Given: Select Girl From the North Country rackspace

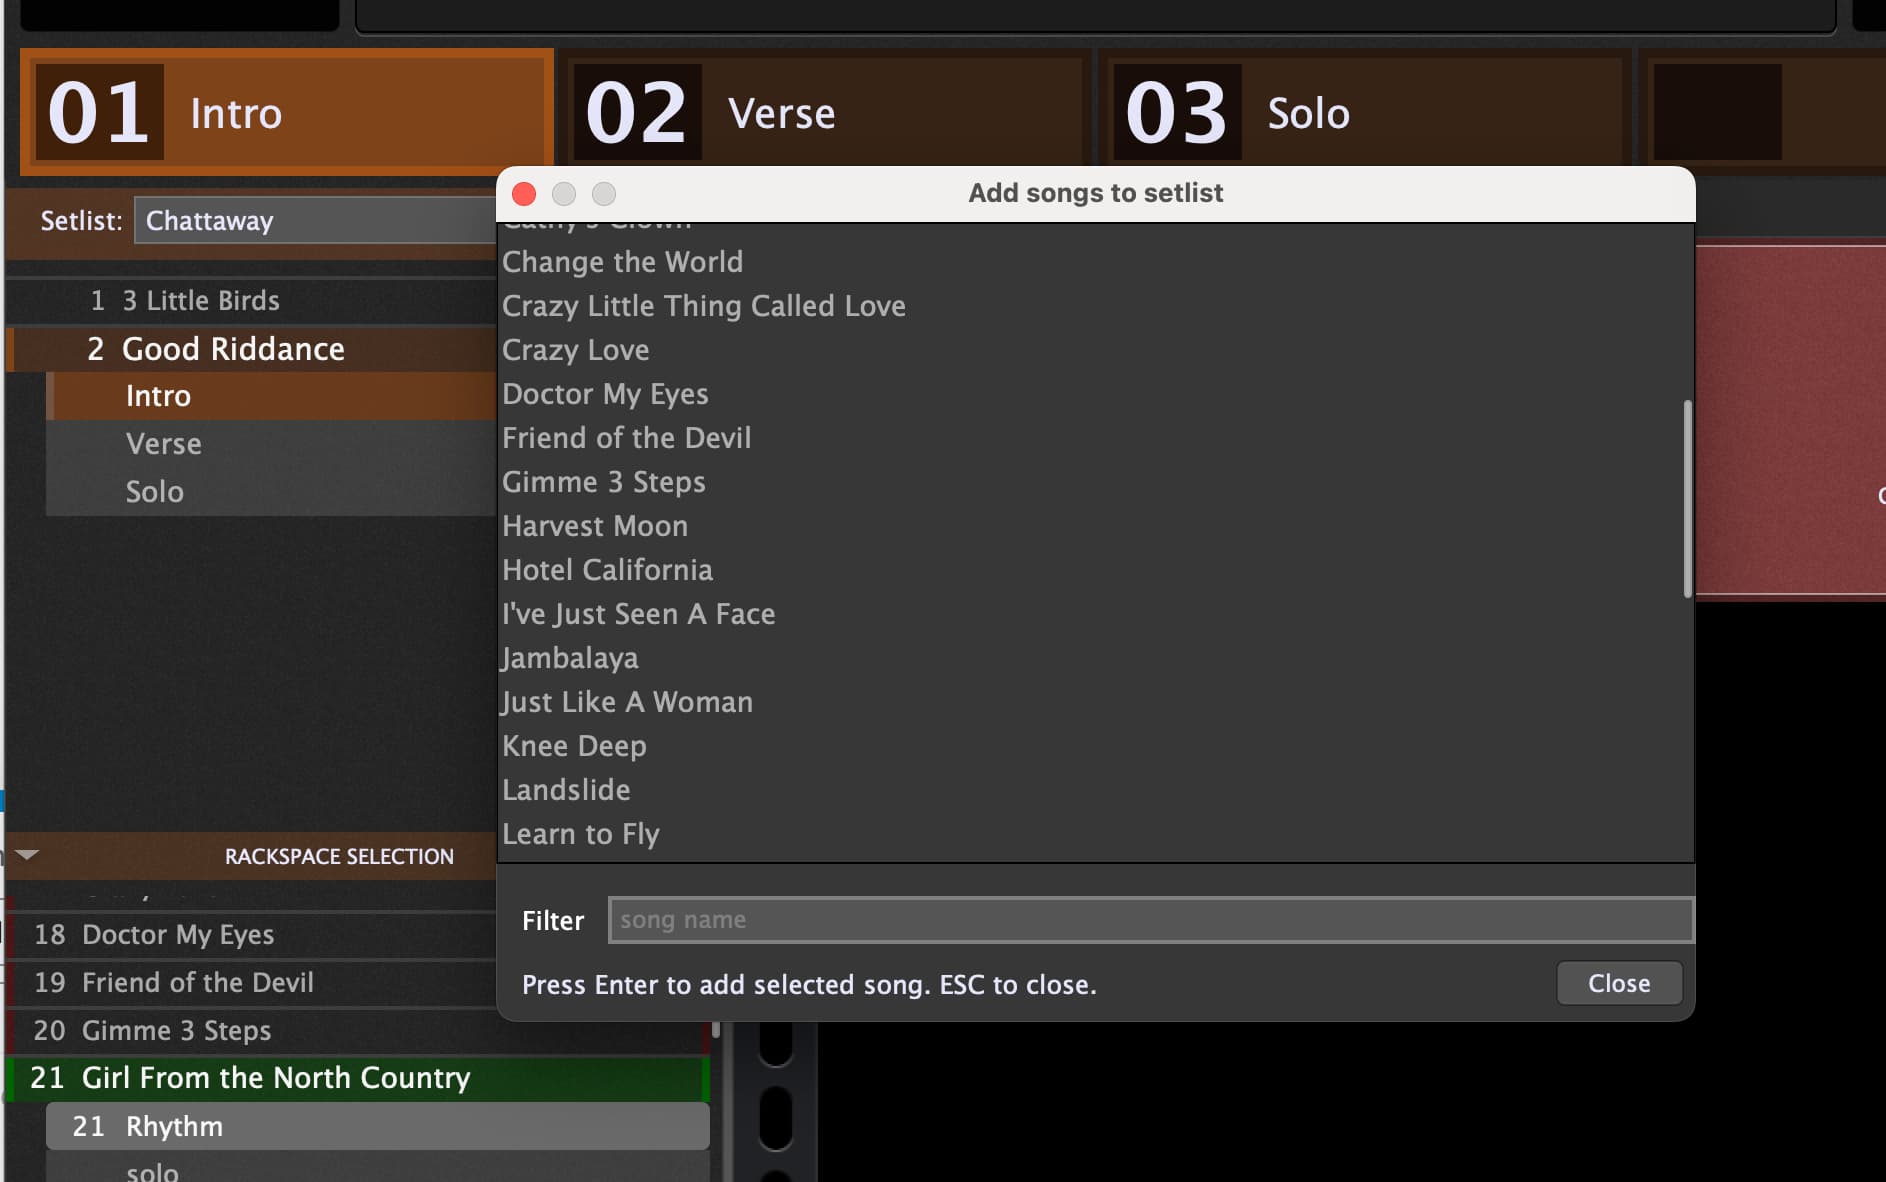Looking at the screenshot, I should coord(358,1078).
